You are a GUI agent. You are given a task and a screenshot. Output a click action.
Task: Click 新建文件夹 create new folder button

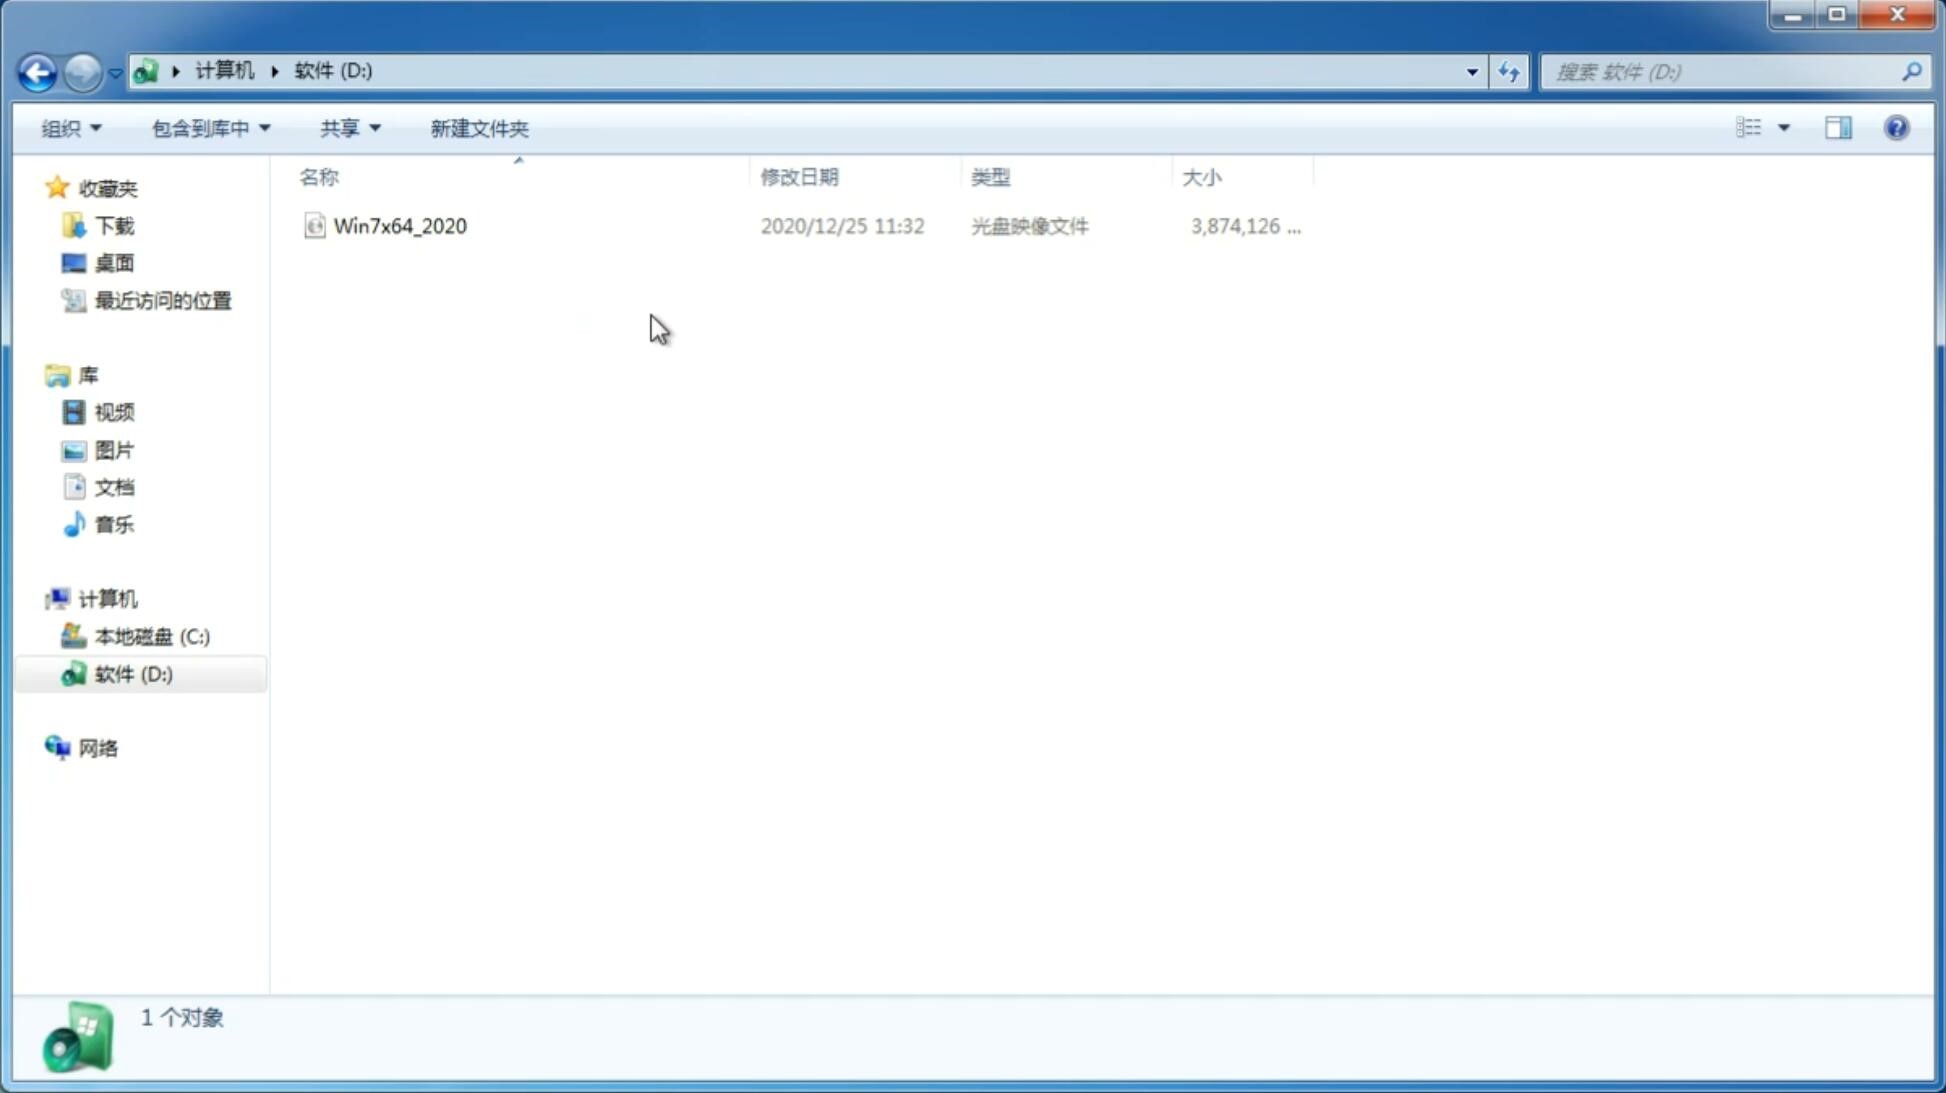pyautogui.click(x=478, y=127)
